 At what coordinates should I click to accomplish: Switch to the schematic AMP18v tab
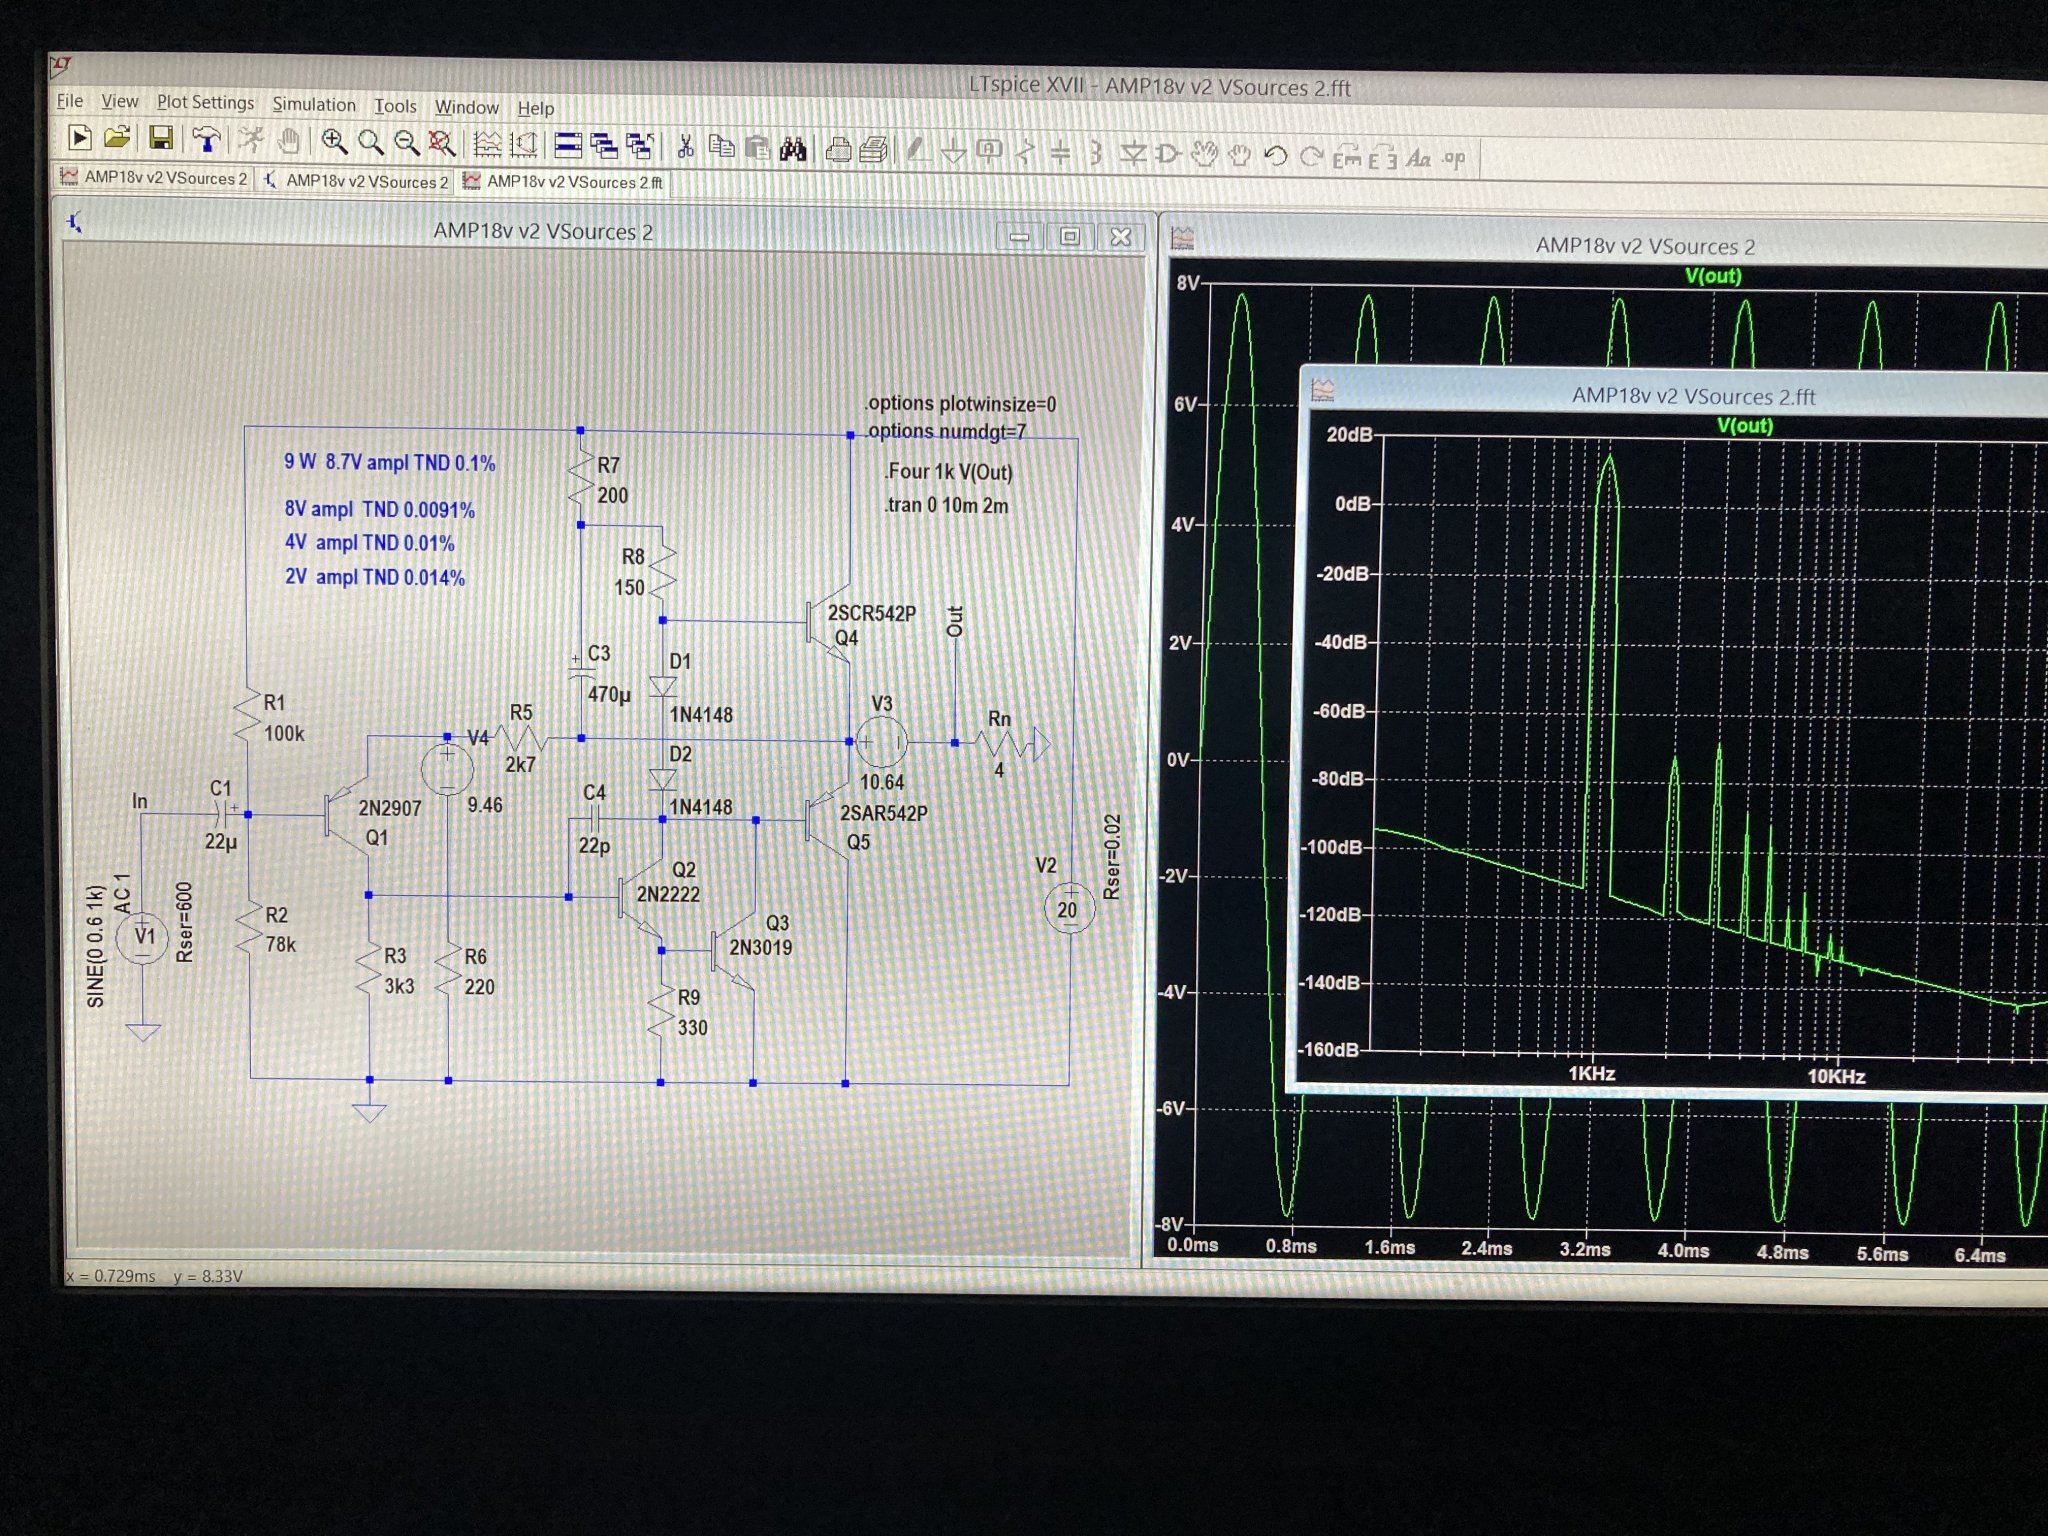[357, 181]
